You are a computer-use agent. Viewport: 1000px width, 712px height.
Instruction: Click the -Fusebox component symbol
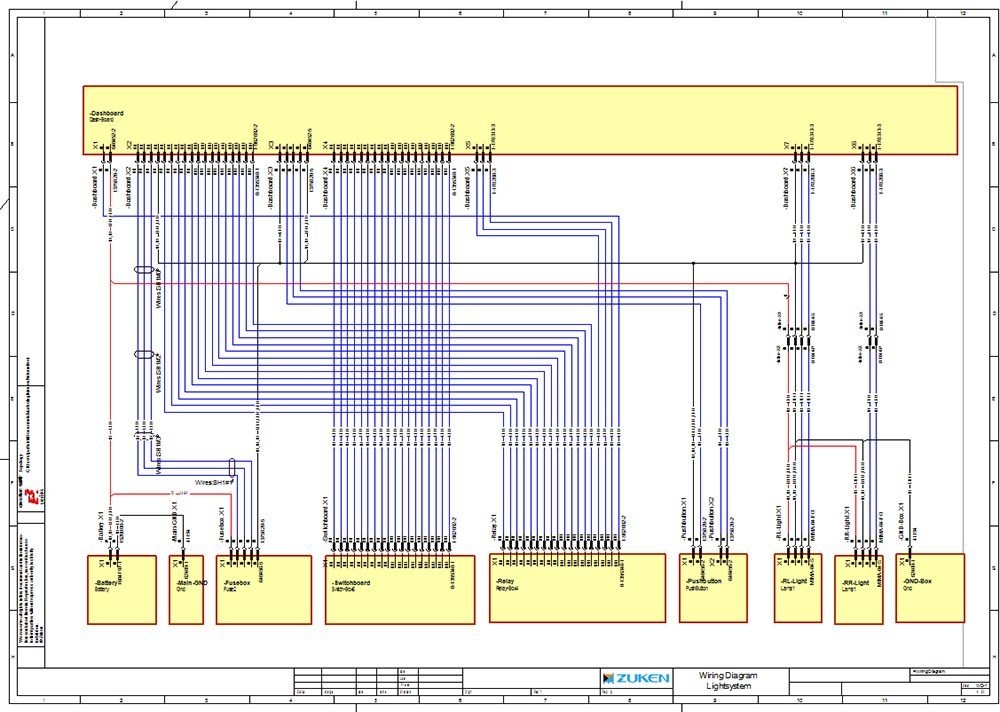263,590
